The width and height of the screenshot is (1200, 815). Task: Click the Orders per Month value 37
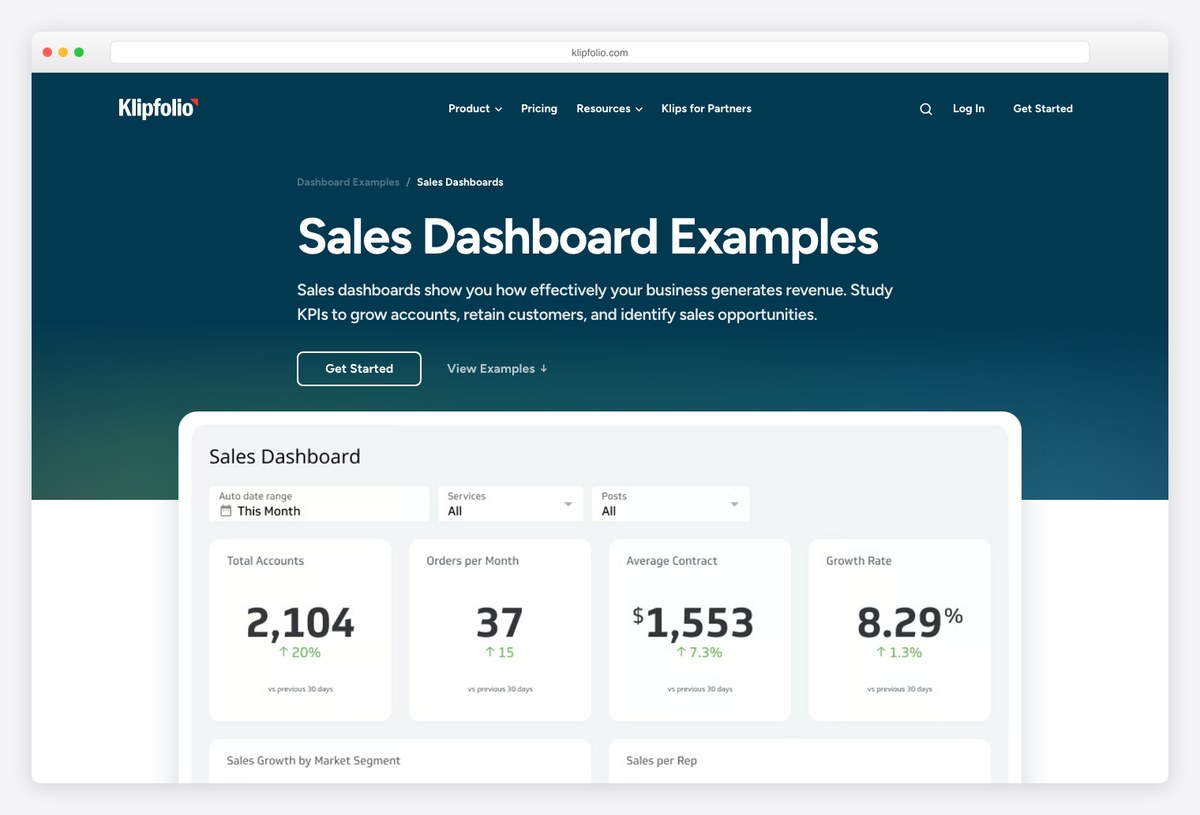(500, 623)
